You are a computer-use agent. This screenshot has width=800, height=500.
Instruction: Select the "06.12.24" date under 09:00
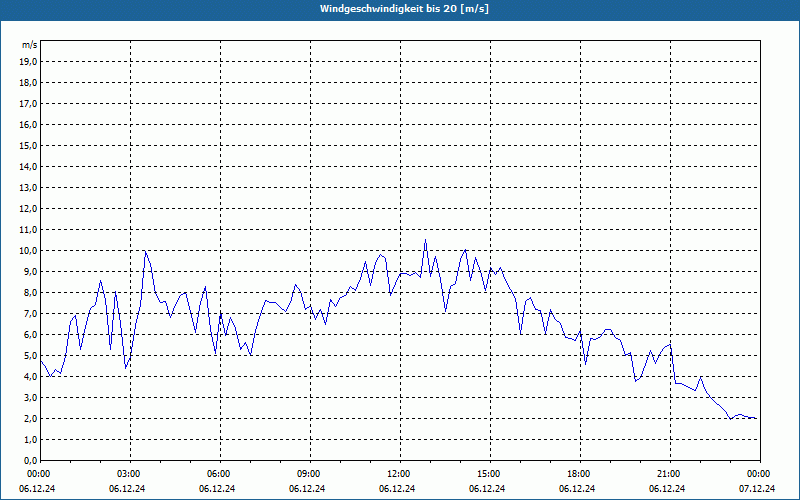307,488
